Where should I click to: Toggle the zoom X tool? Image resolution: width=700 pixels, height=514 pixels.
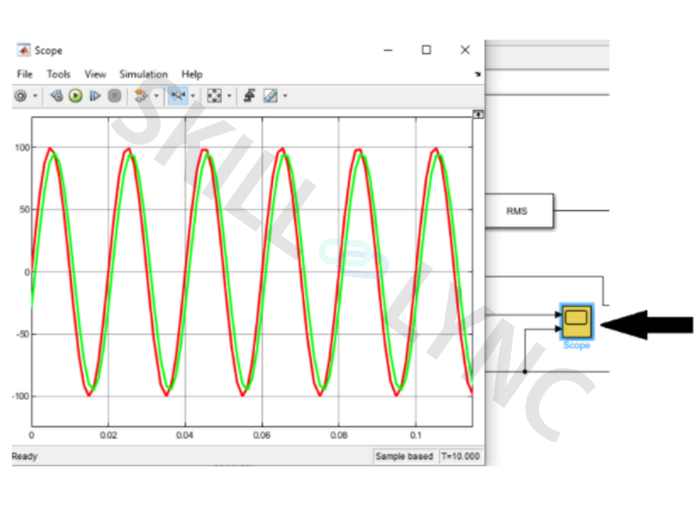178,96
